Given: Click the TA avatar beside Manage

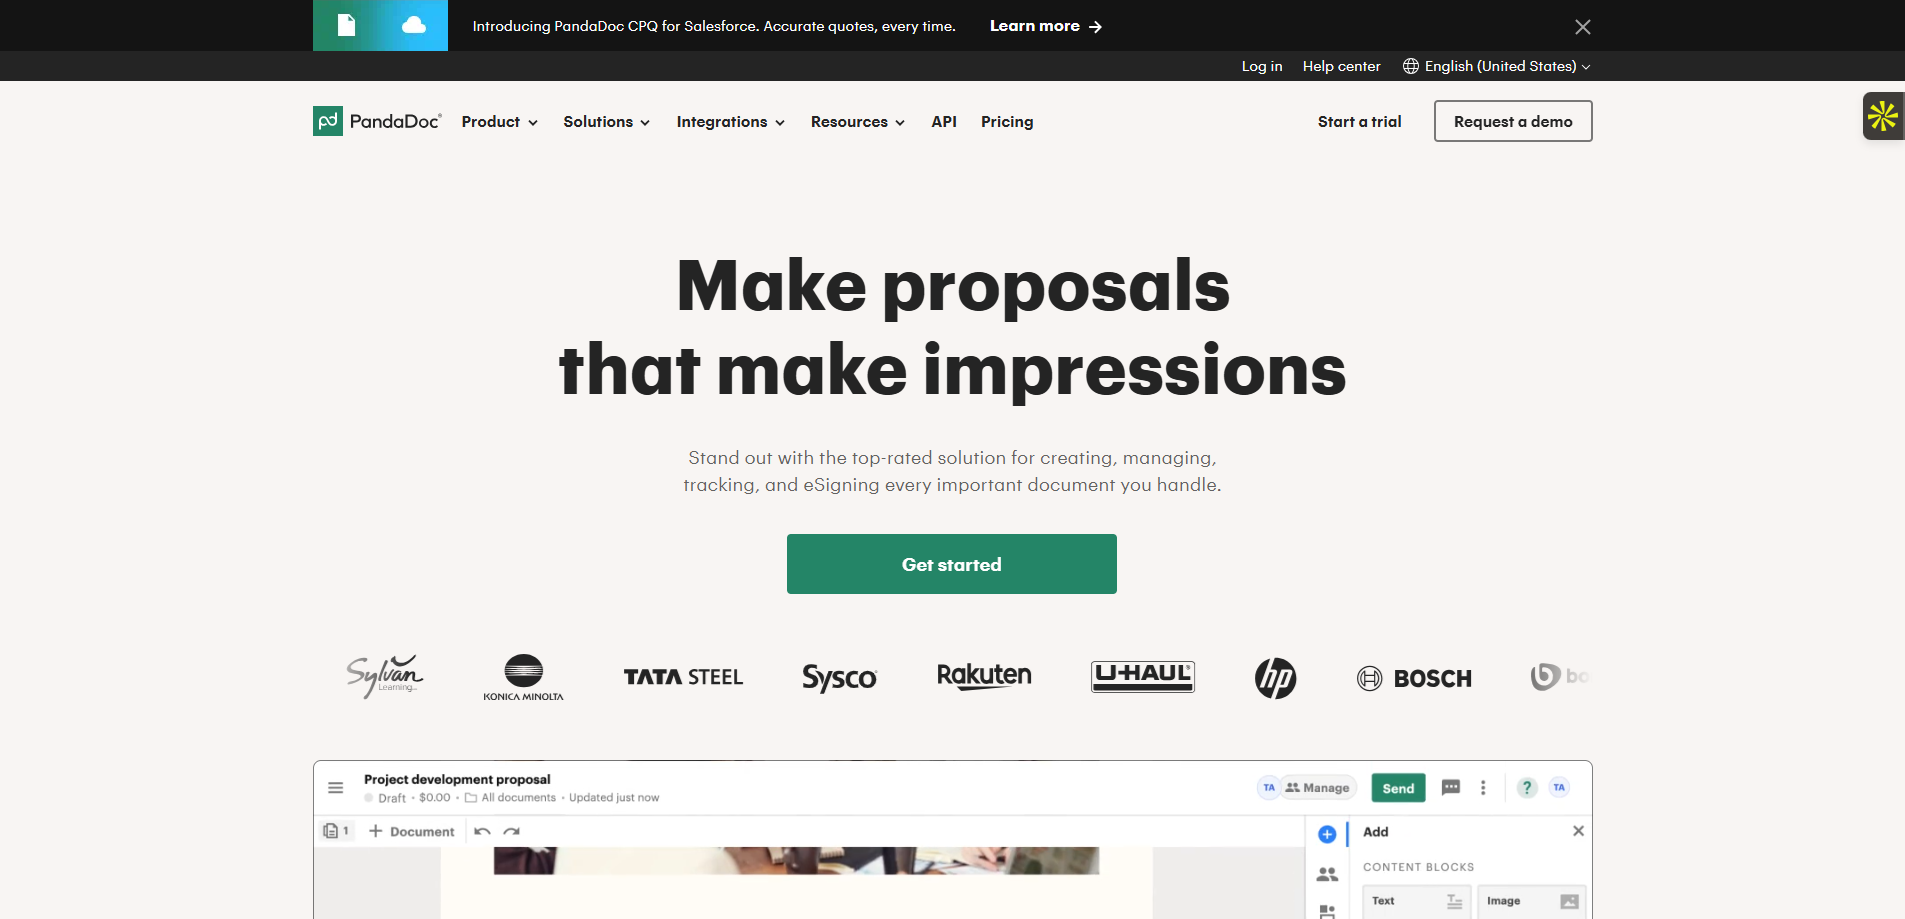Looking at the screenshot, I should [x=1268, y=788].
